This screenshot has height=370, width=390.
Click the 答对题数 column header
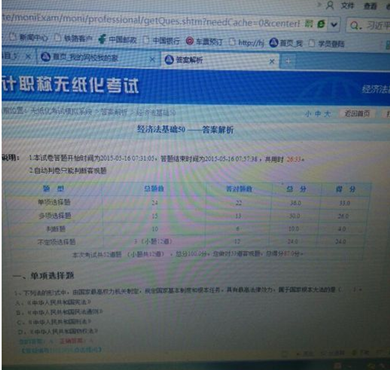click(239, 189)
